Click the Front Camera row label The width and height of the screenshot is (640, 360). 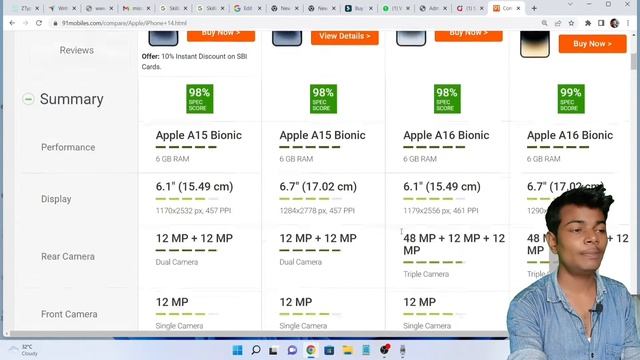(x=69, y=314)
